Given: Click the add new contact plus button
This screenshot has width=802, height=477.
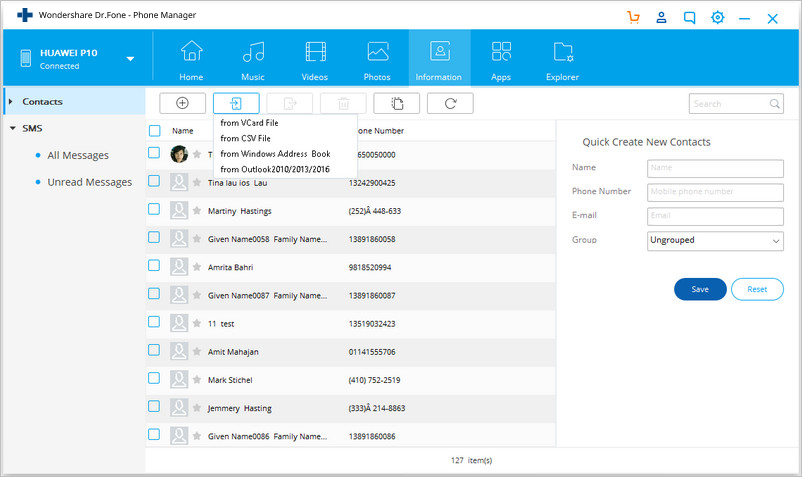Looking at the screenshot, I should 183,103.
